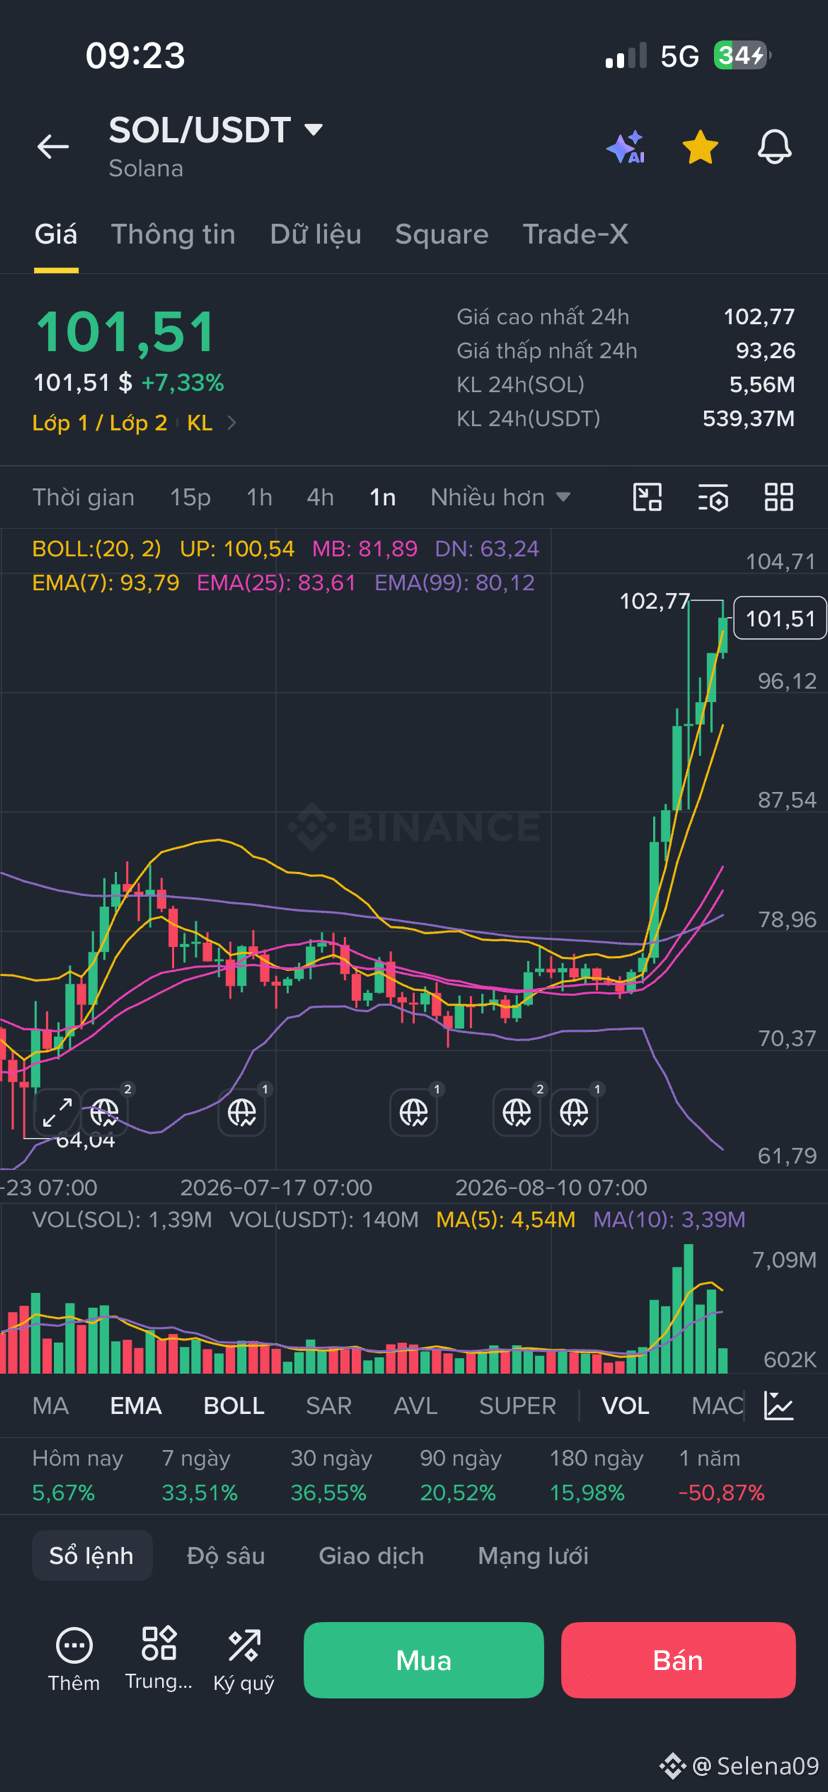The width and height of the screenshot is (828, 1792).
Task: Tap the 1 năm -50,87% performance
Action: point(721,1475)
